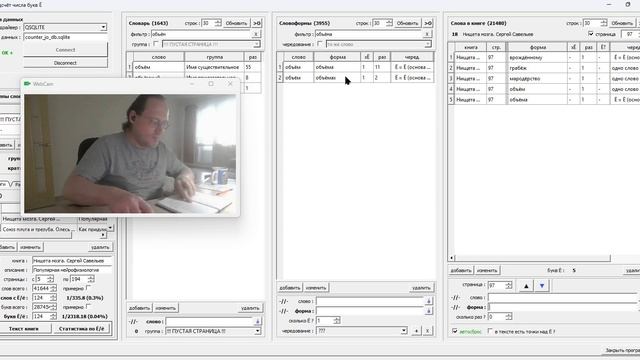
Task: Click the описание input field
Action: pyautogui.click(x=72, y=270)
